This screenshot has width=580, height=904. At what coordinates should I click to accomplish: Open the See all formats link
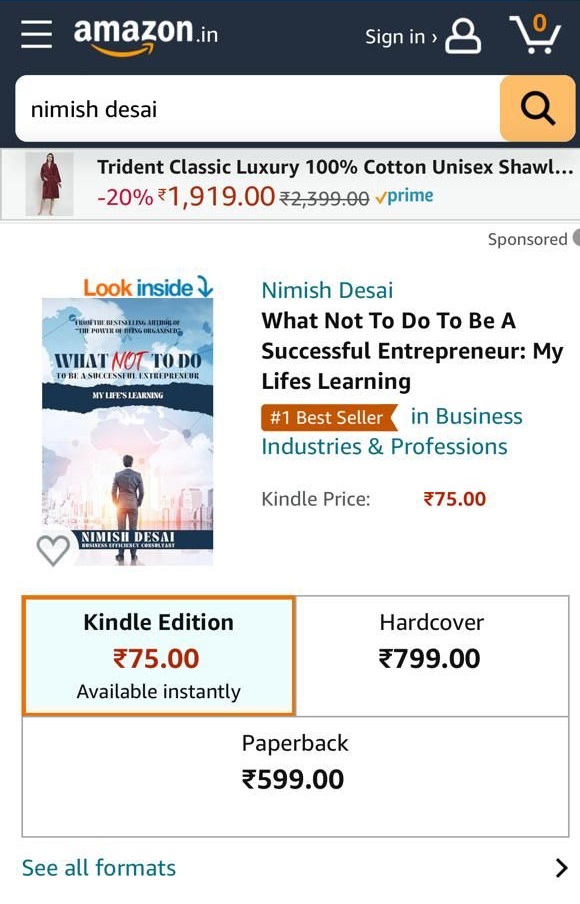(99, 868)
